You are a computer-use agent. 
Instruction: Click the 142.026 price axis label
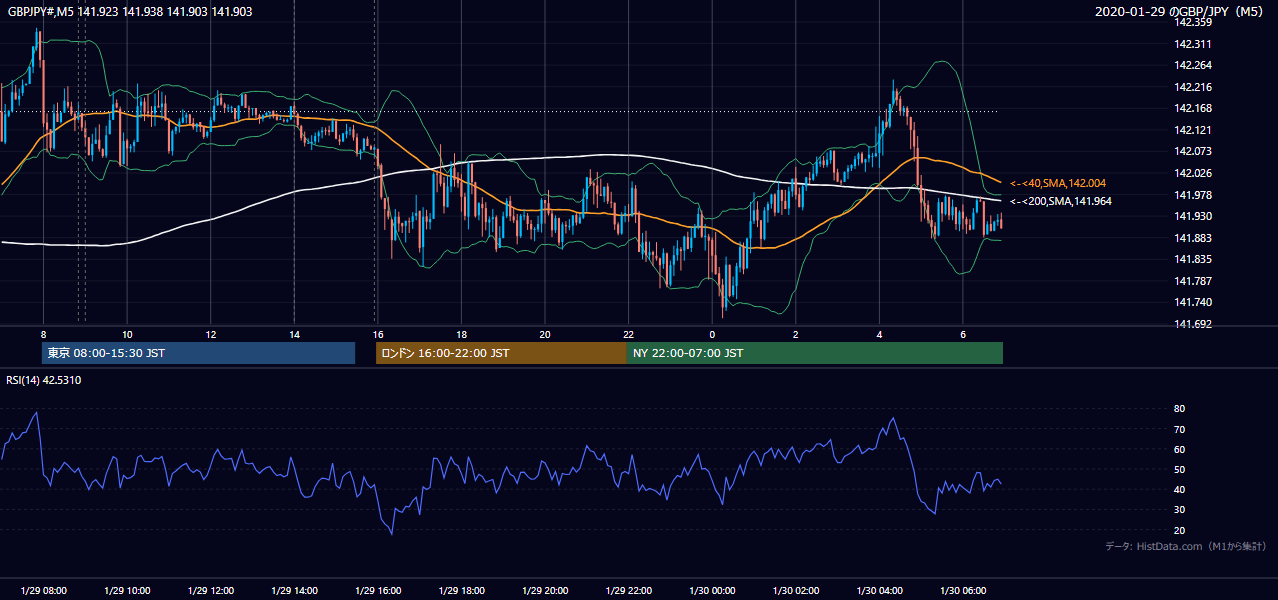[x=1193, y=173]
